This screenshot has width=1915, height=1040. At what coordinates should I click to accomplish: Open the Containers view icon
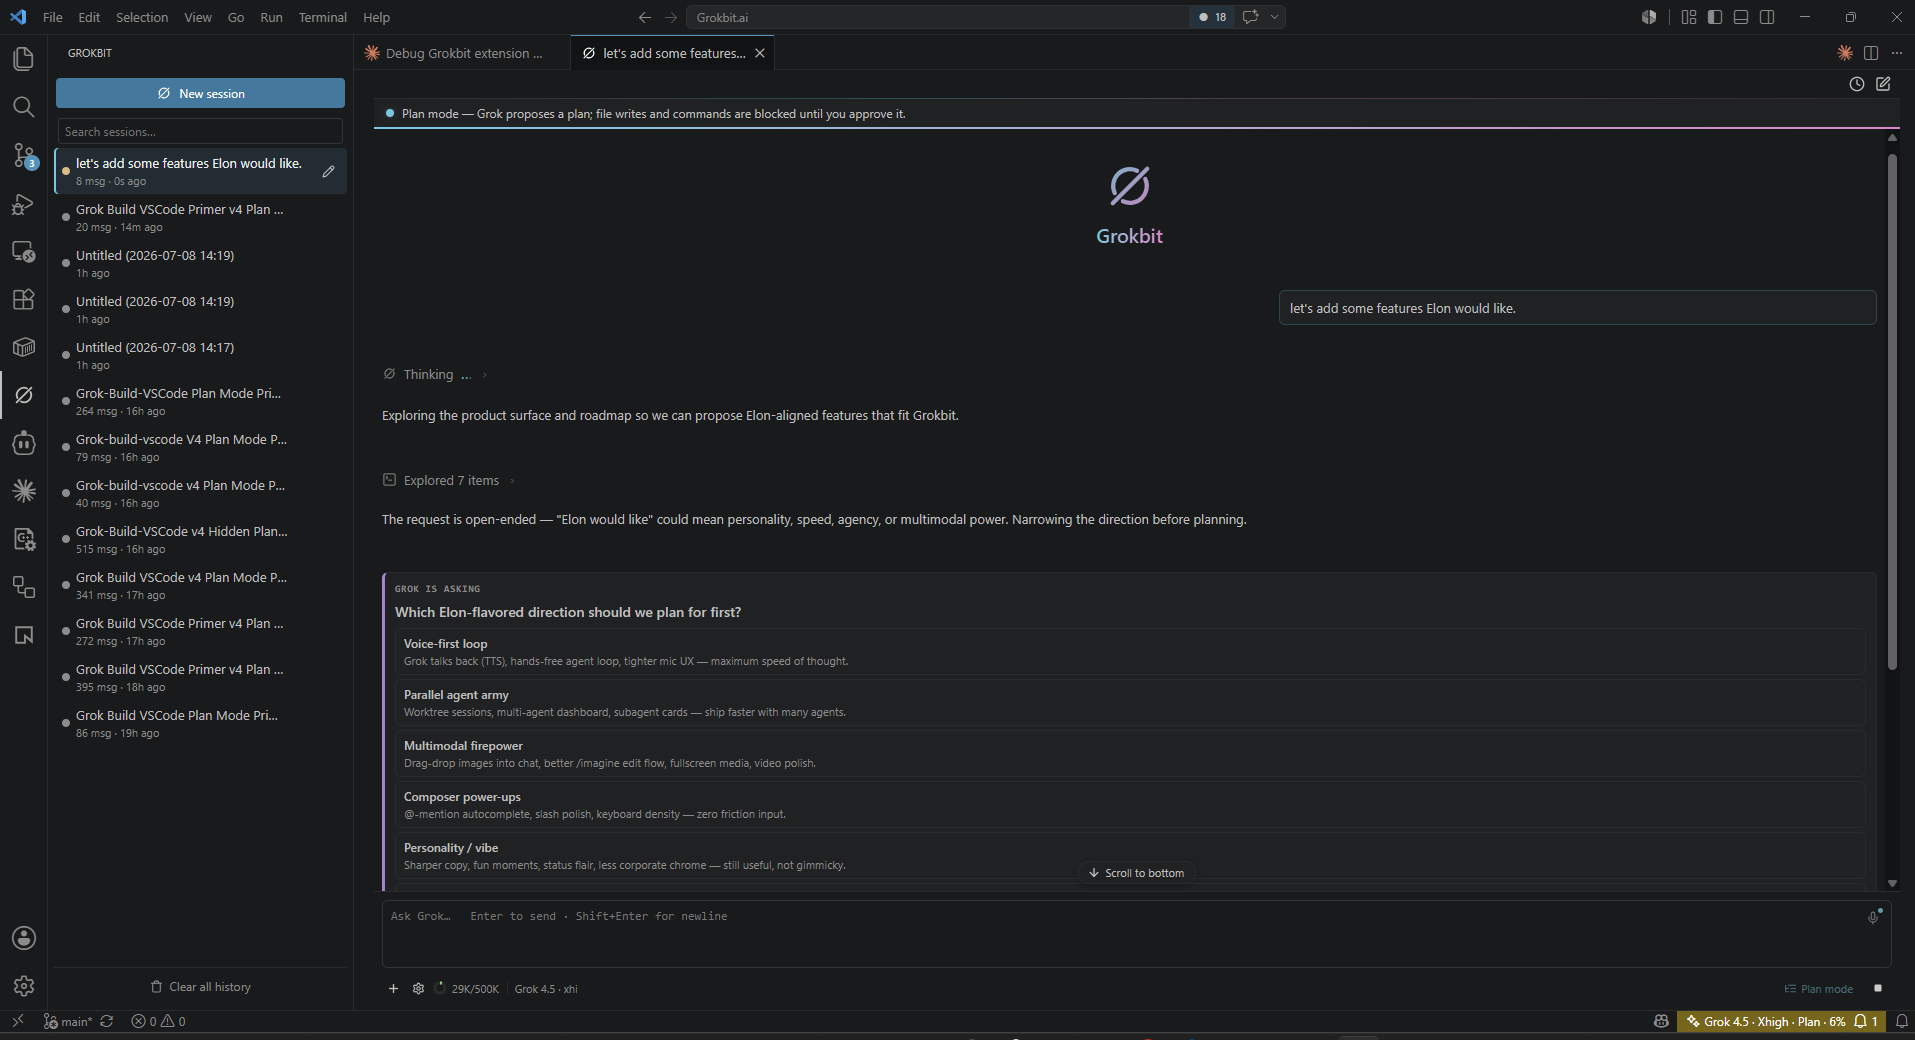(23, 347)
